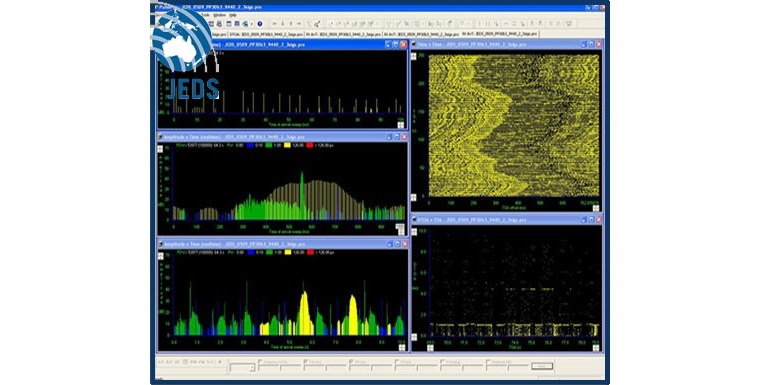Screen dimensions: 769x385
Task: Expand arrow next to green toolbar icon
Action: [x=251, y=24]
